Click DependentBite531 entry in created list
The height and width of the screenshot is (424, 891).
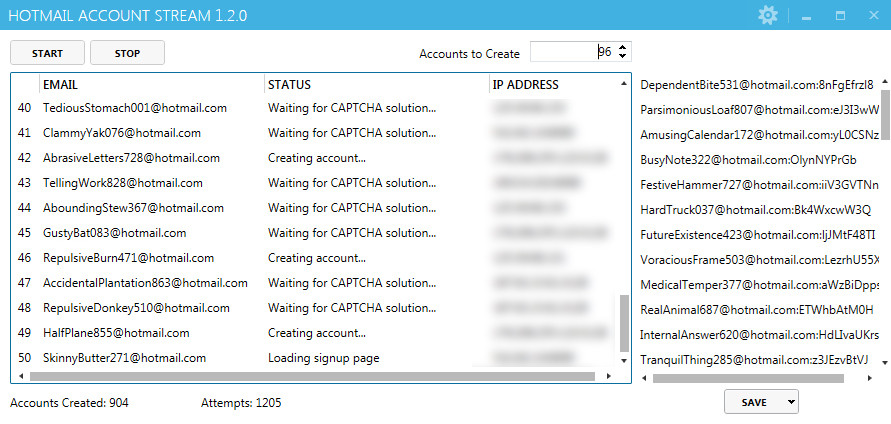757,85
